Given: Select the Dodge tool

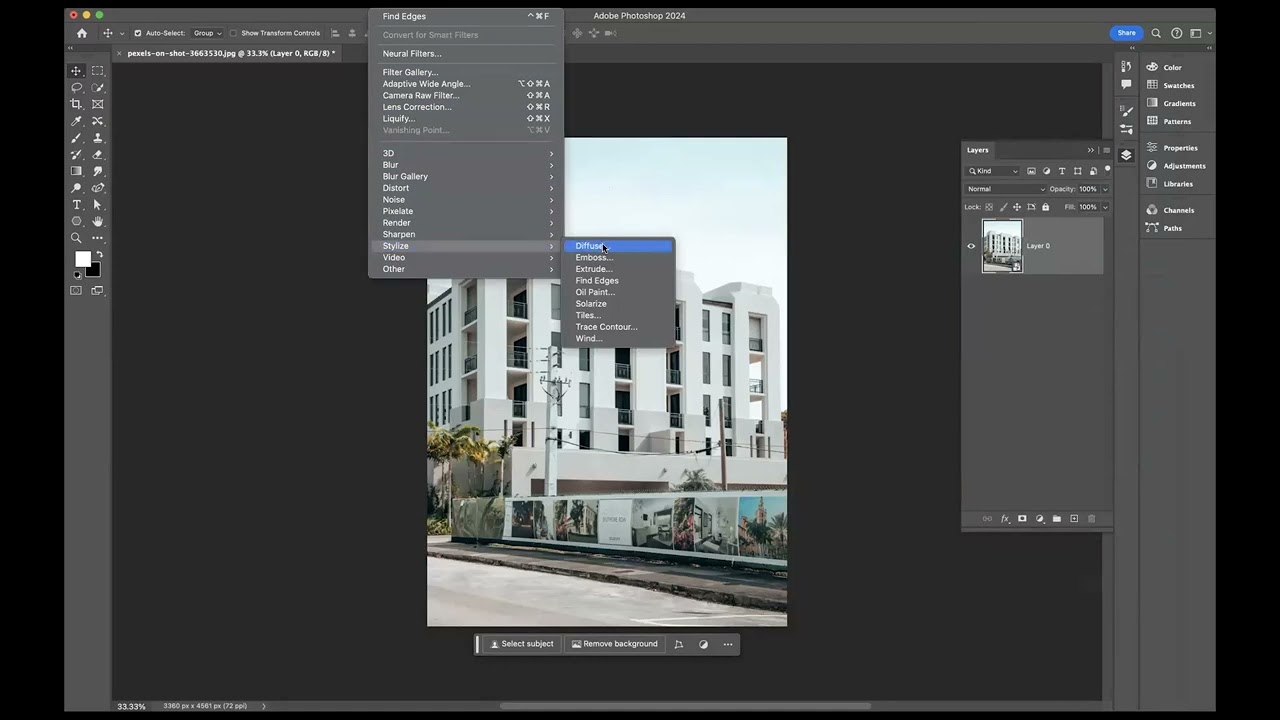Looking at the screenshot, I should pos(76,188).
